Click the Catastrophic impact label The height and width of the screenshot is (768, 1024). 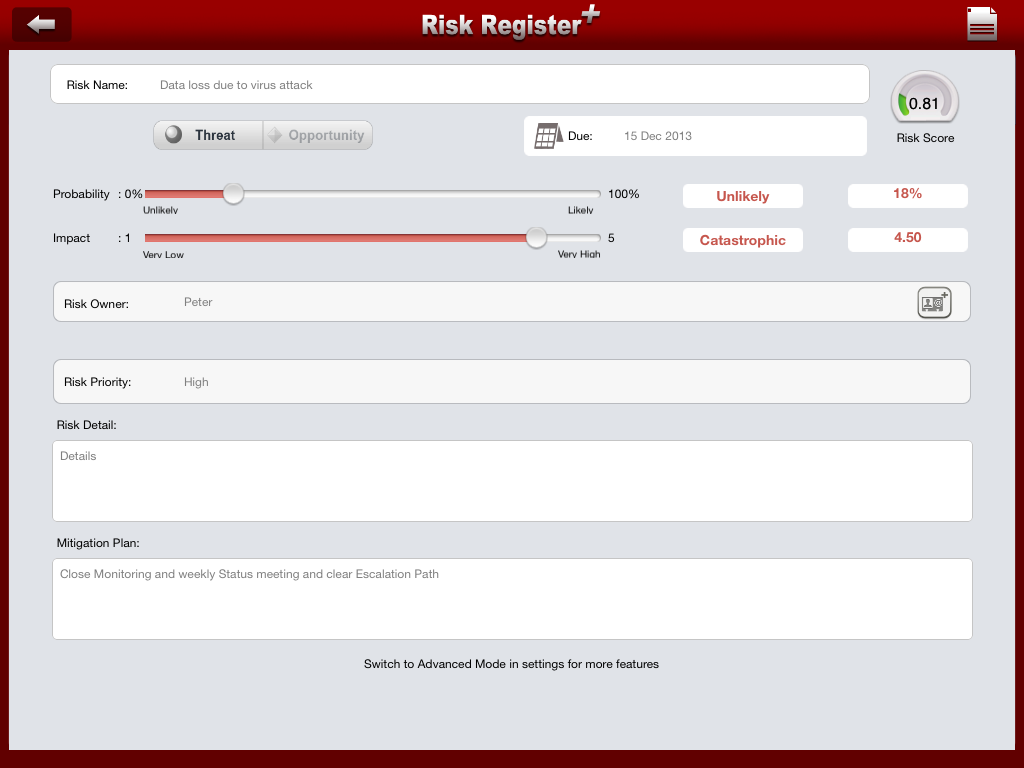tap(743, 240)
